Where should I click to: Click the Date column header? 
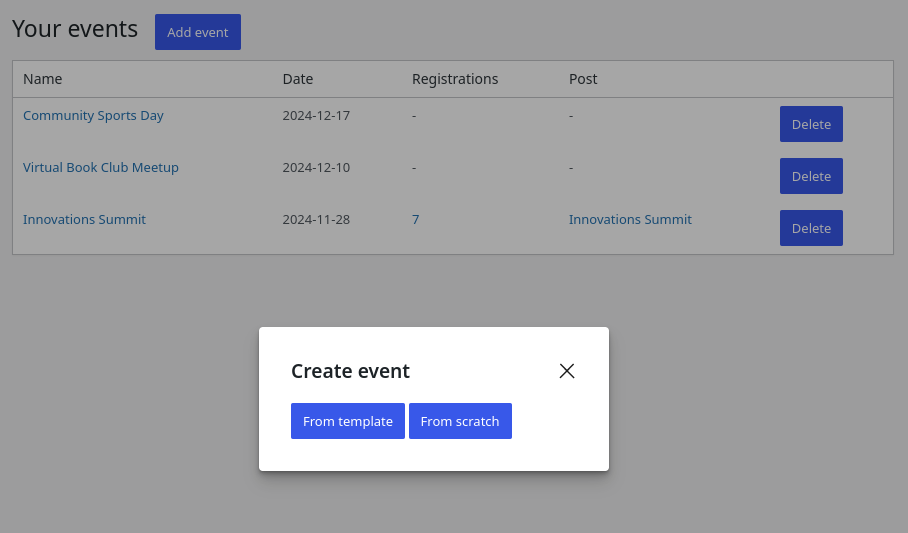[x=298, y=79]
